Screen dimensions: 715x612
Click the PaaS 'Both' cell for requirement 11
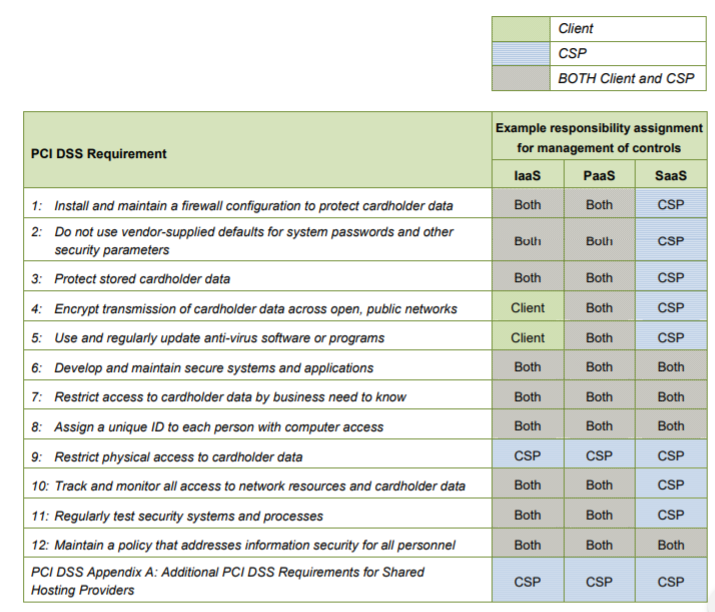coord(599,515)
